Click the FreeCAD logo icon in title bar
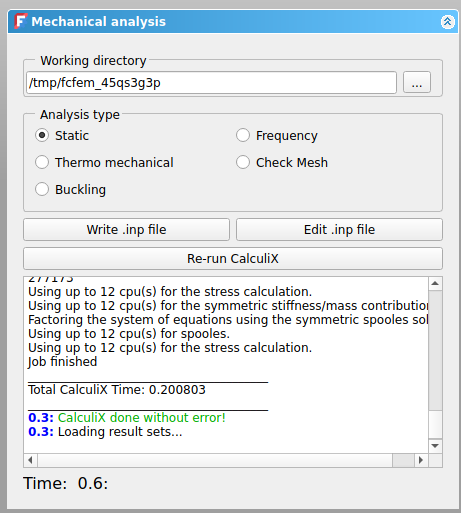This screenshot has height=513, width=461. point(20,21)
